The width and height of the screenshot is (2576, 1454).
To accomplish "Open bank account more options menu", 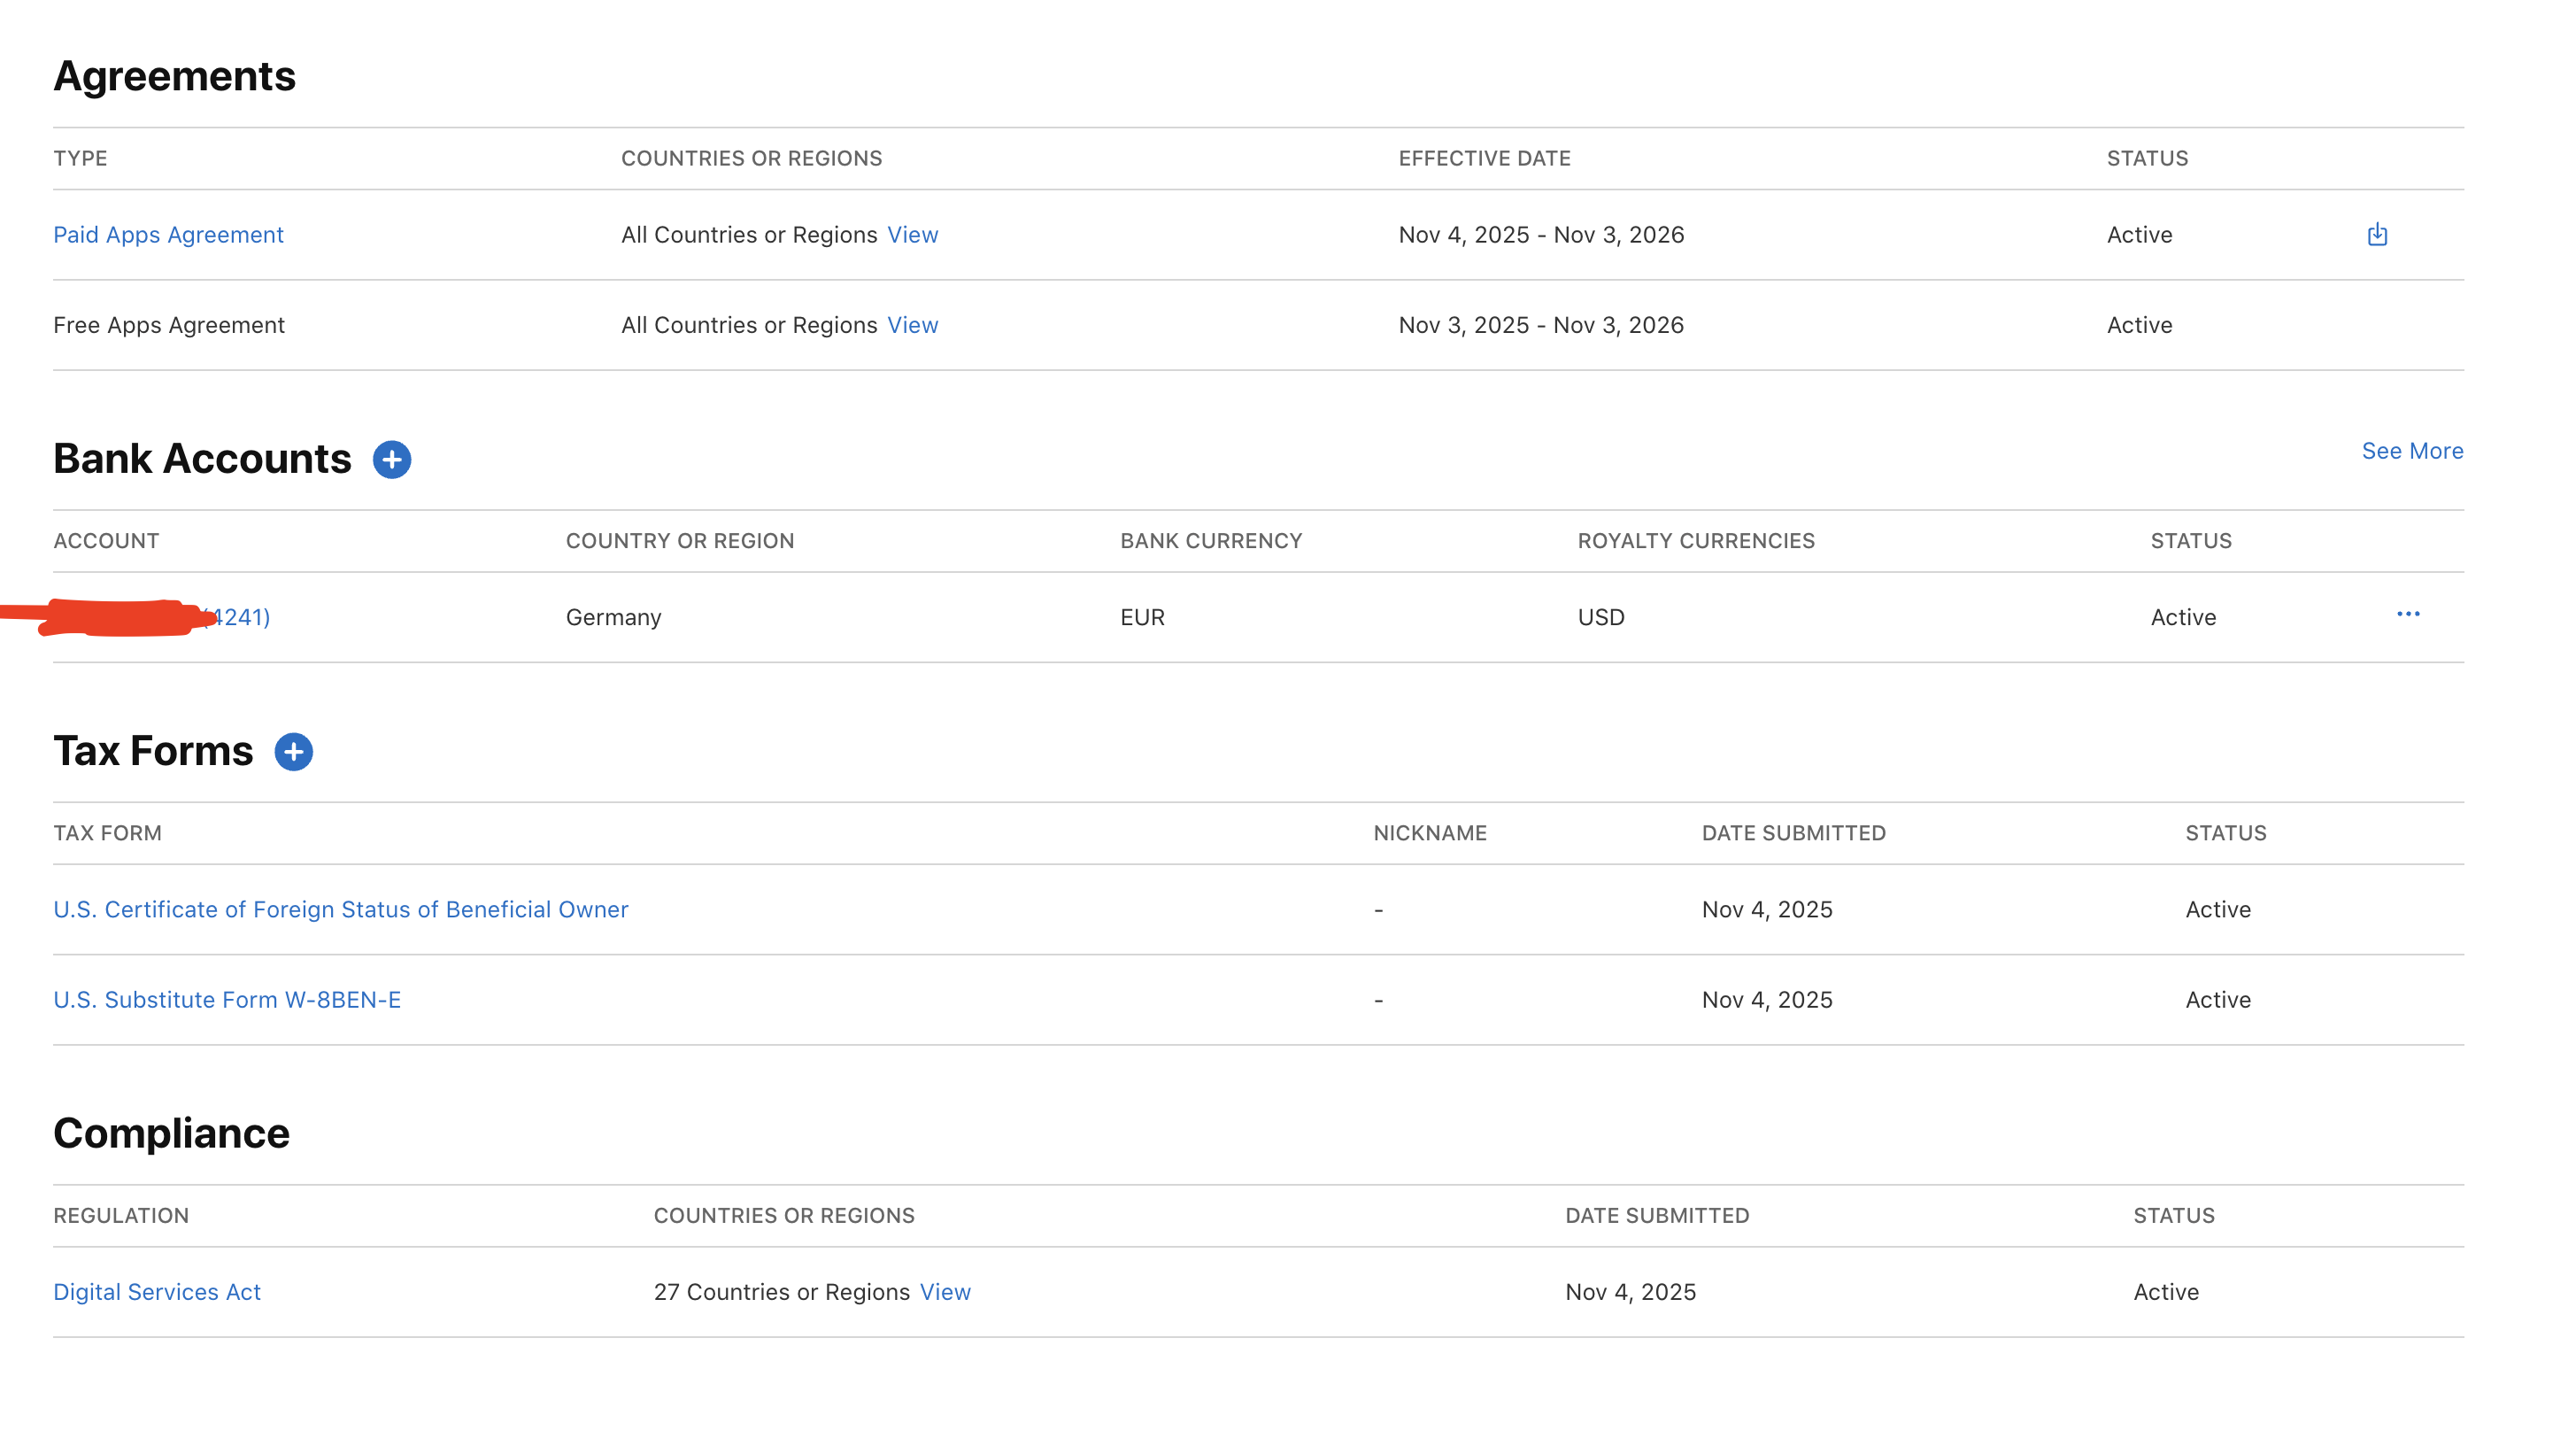I will tap(2407, 614).
